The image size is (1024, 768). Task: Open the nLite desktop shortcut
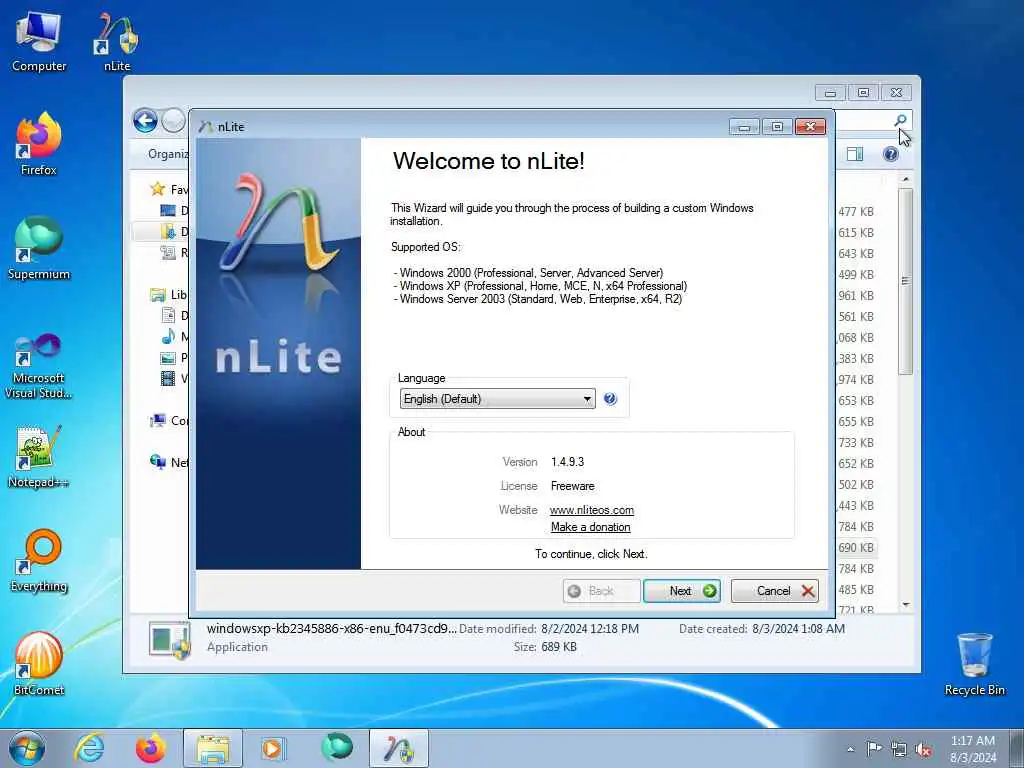tap(117, 42)
